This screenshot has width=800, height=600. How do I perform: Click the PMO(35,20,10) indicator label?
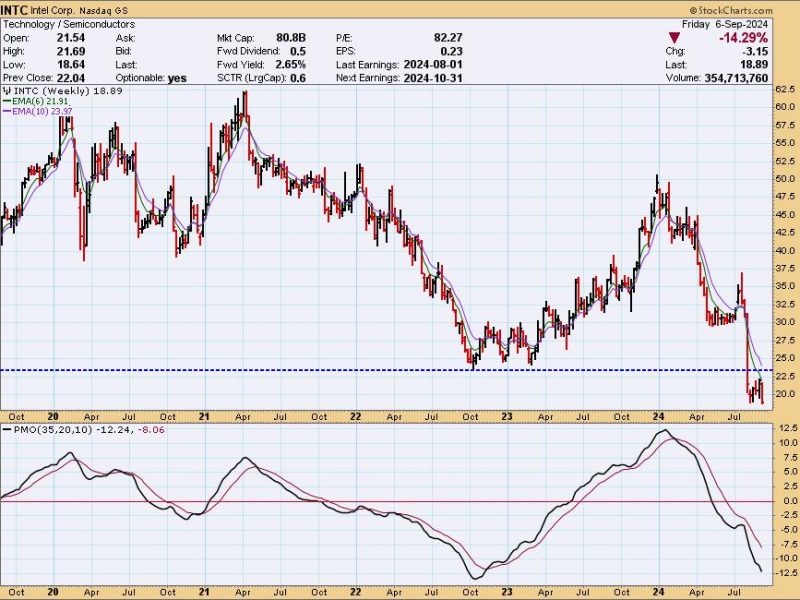53,430
